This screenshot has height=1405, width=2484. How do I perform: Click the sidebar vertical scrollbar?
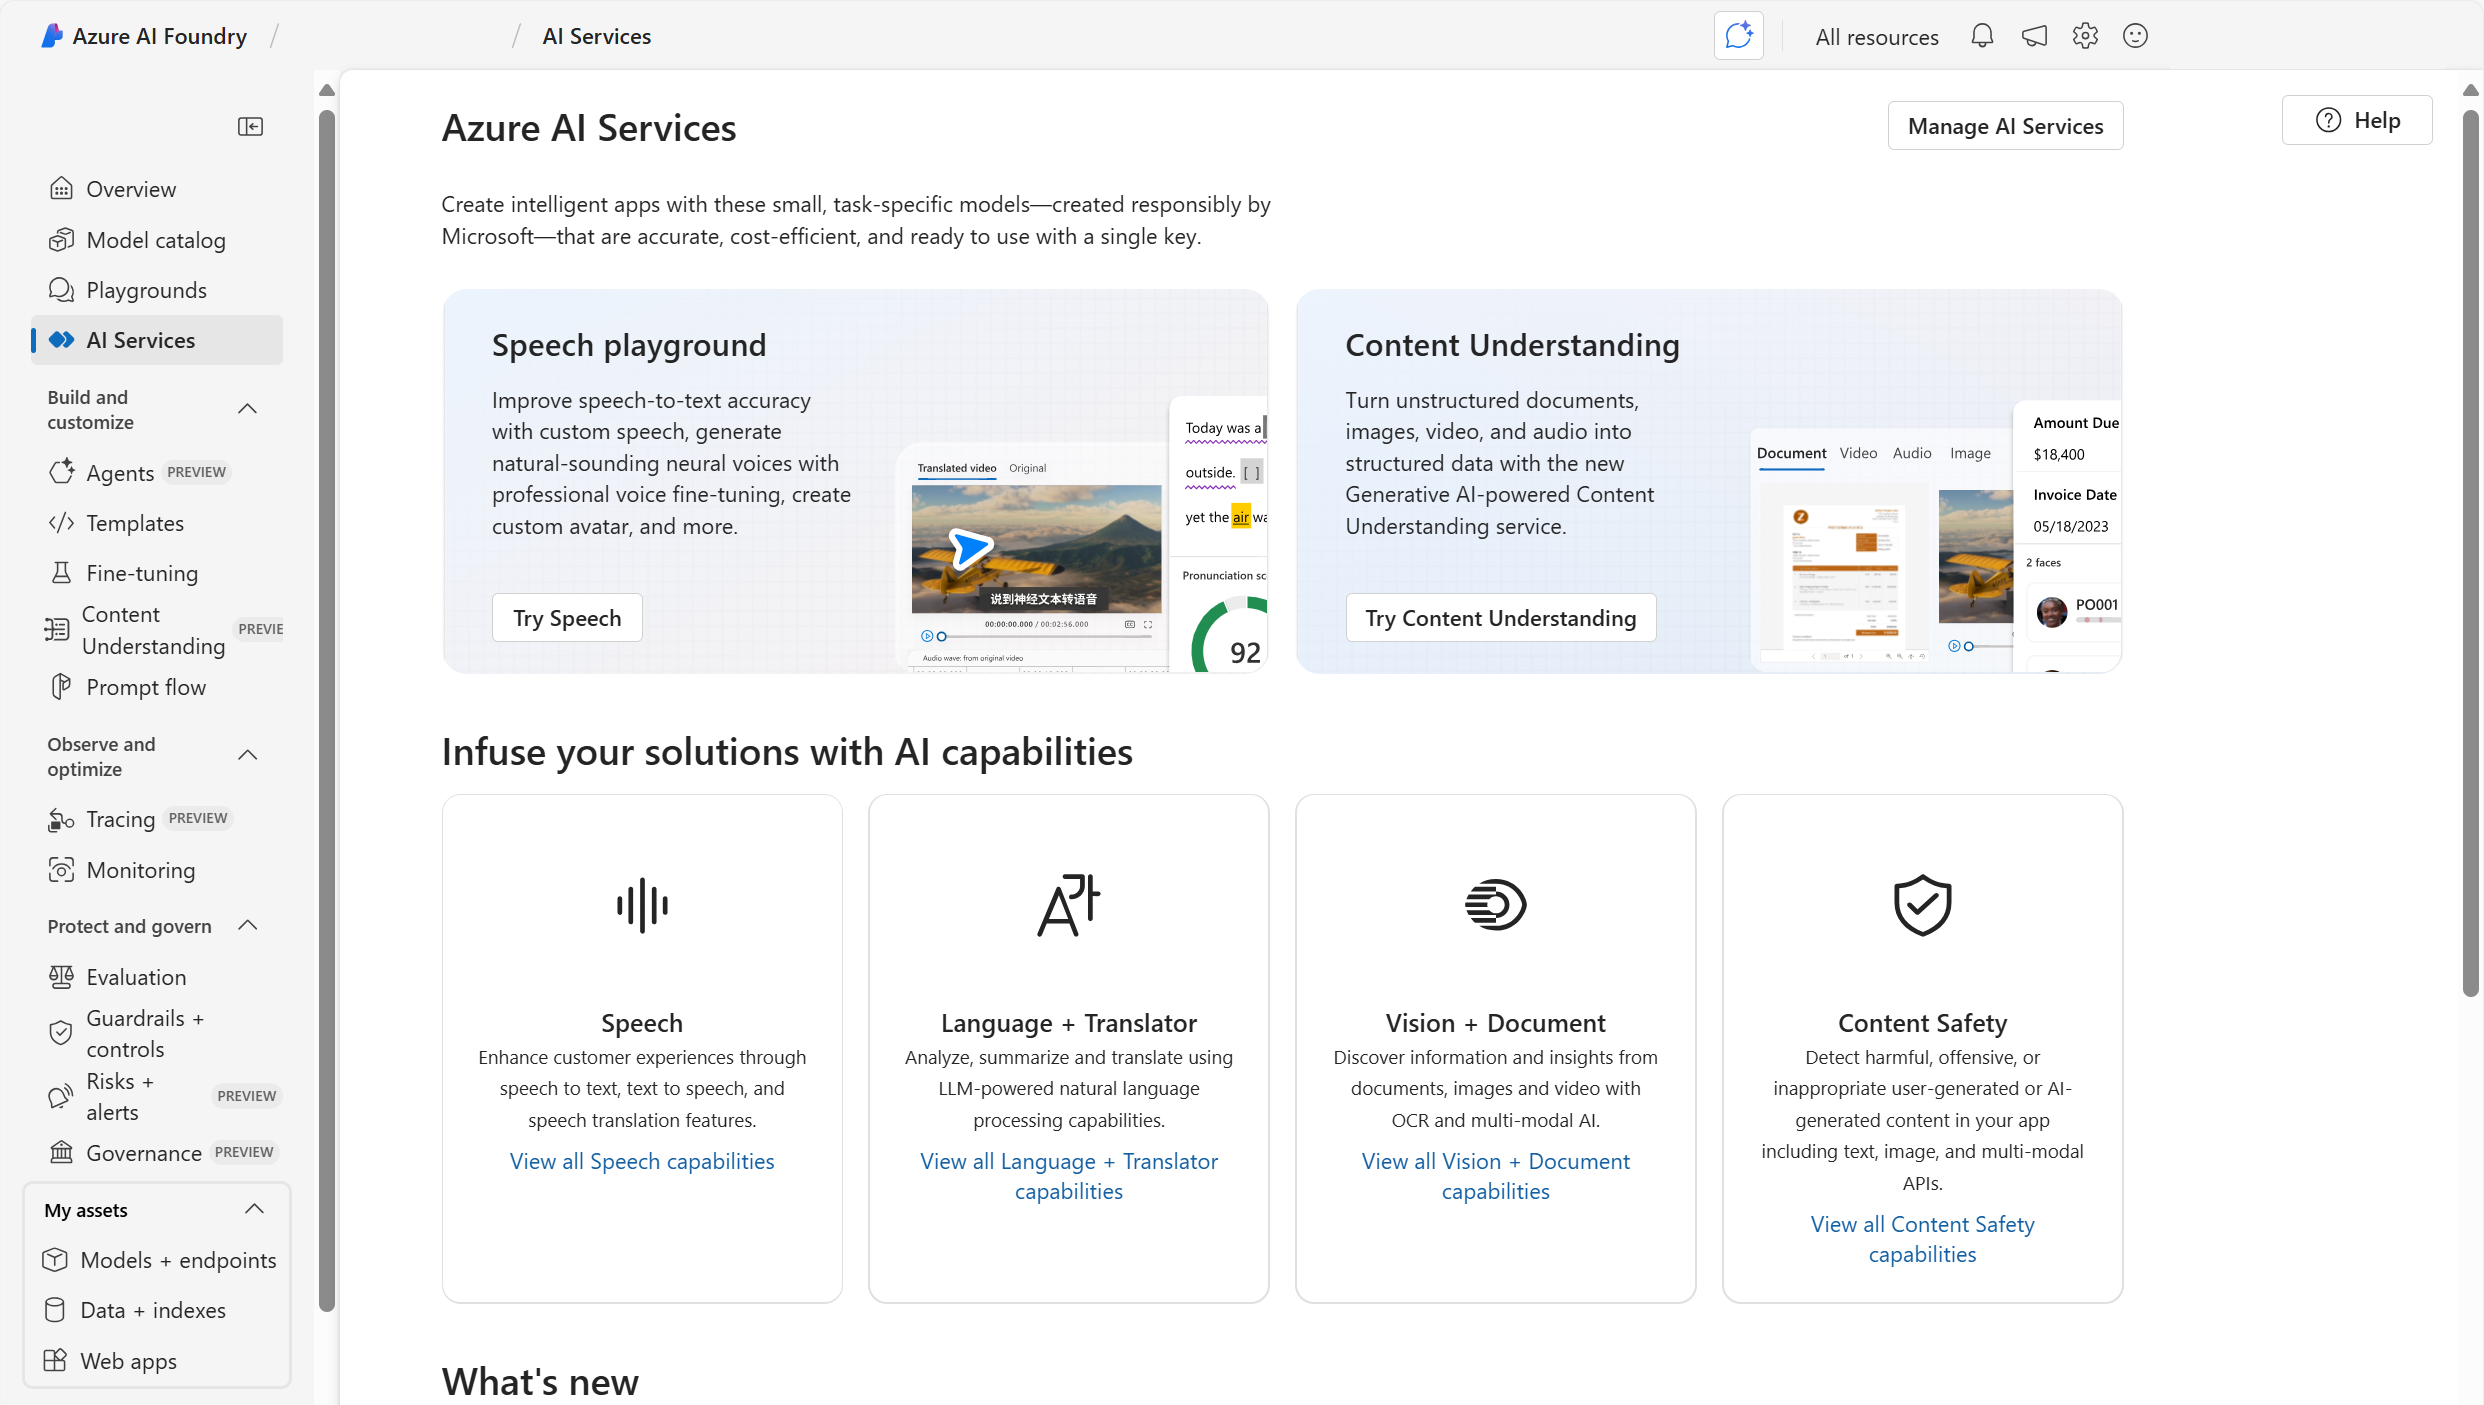326,710
